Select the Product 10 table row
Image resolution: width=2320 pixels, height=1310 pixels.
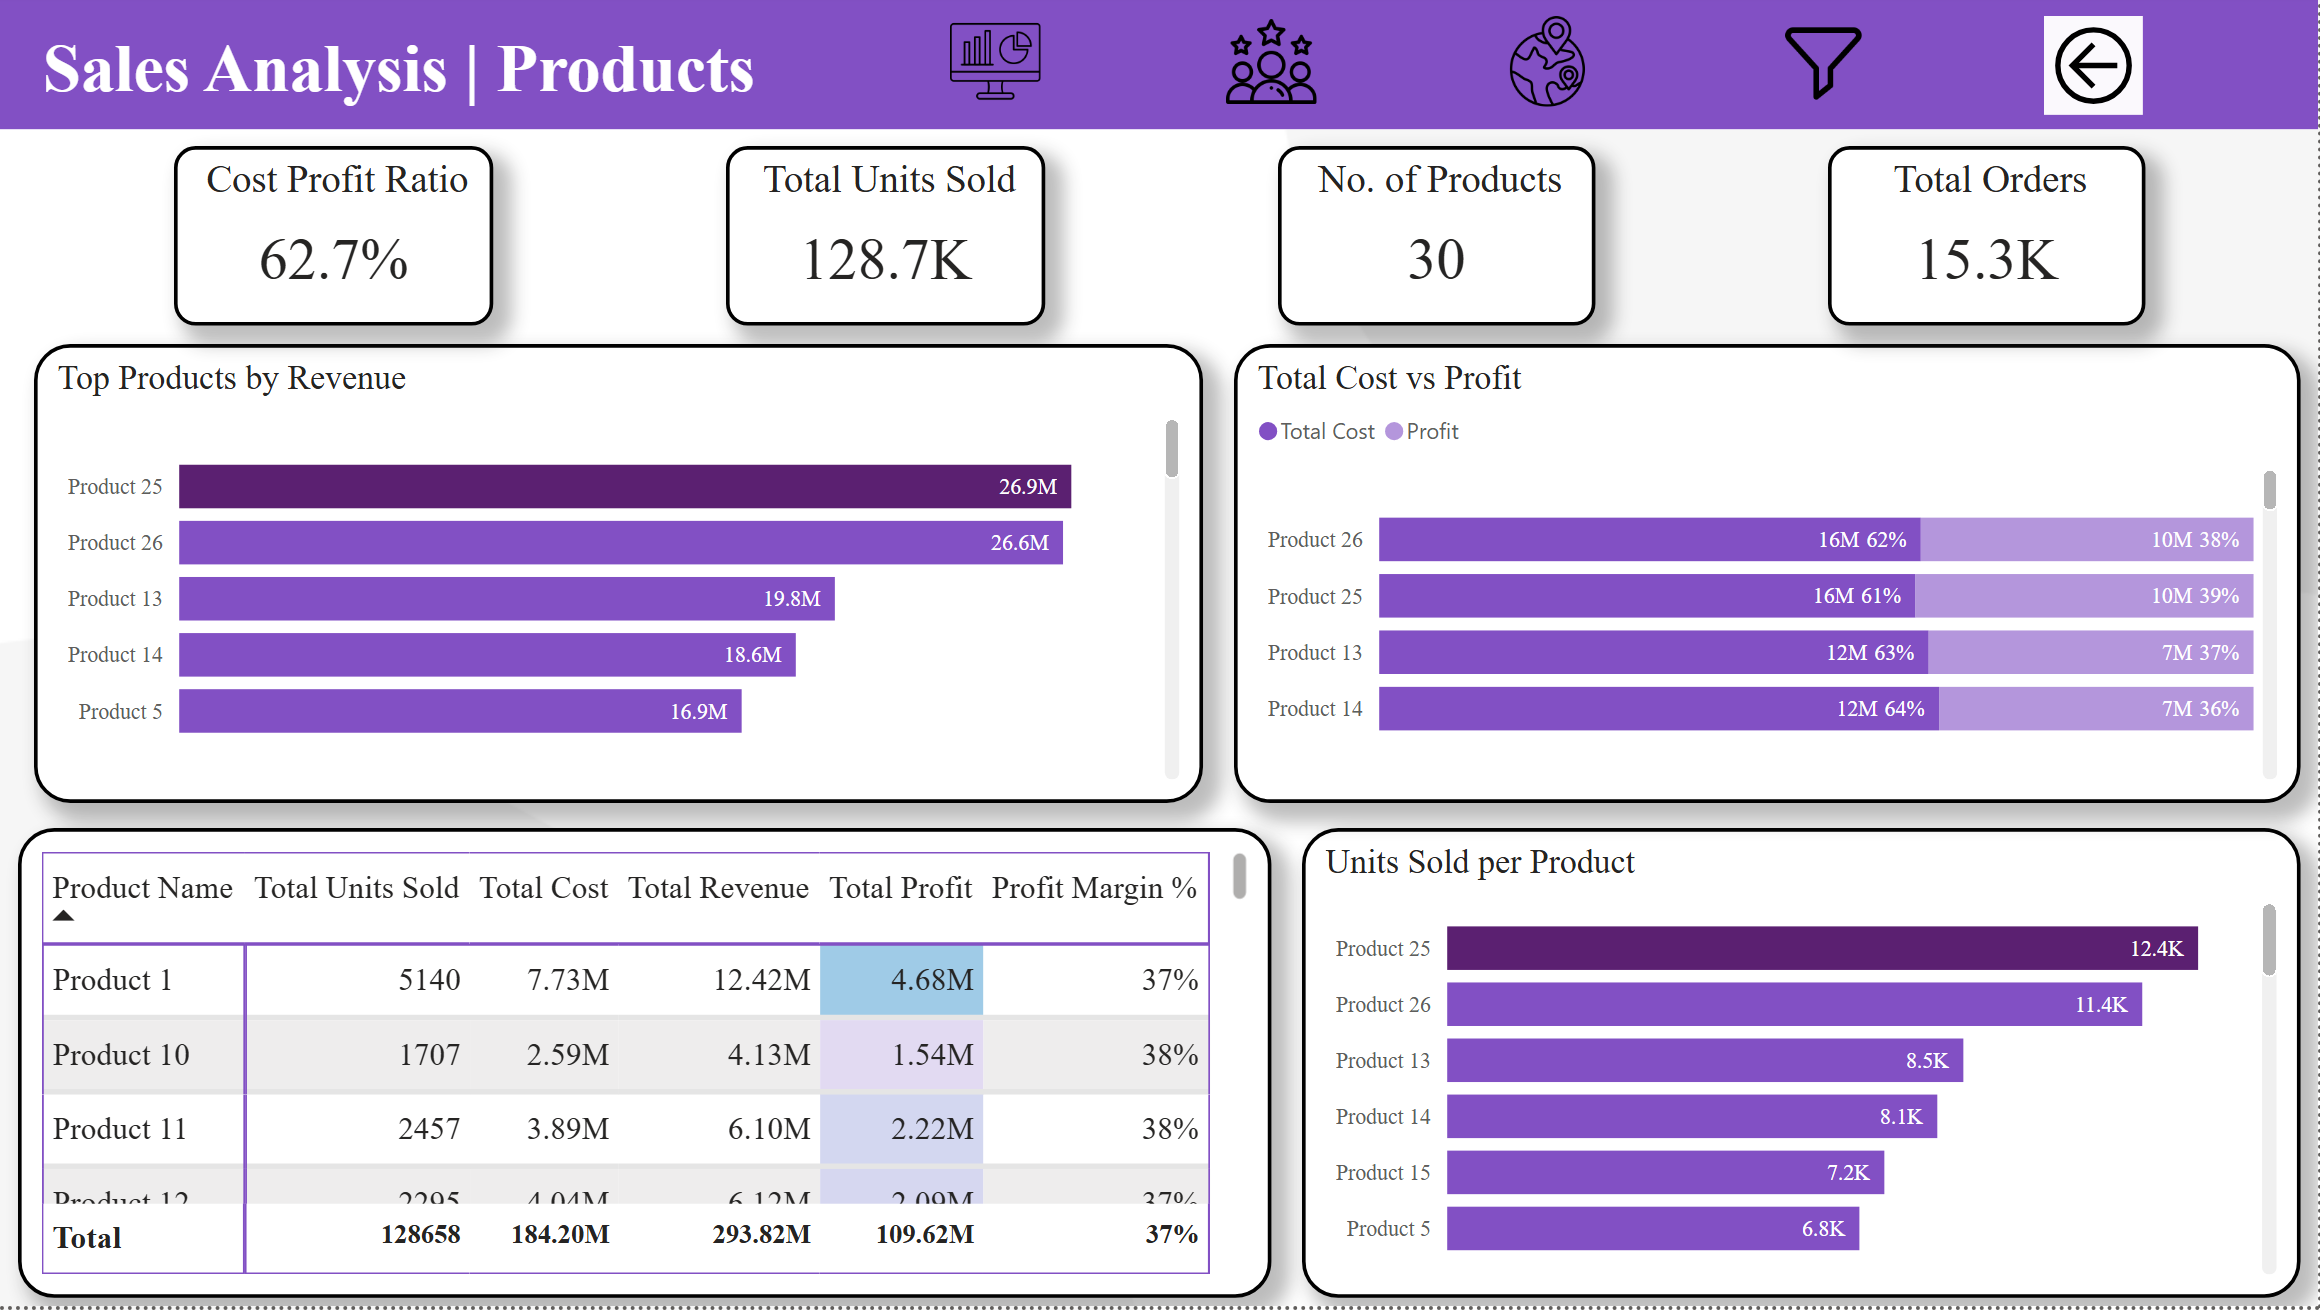point(120,1054)
